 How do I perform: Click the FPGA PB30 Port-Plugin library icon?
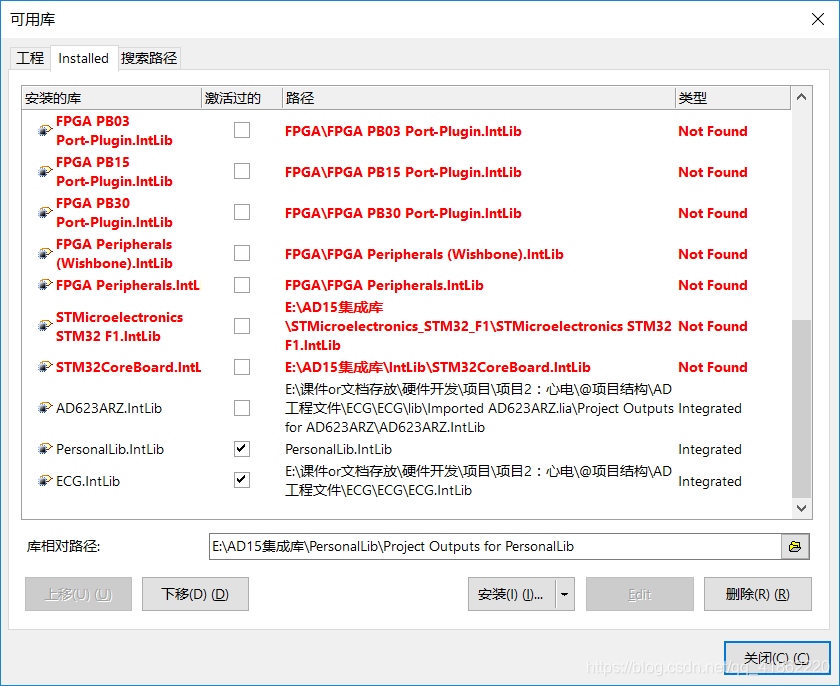tap(45, 213)
